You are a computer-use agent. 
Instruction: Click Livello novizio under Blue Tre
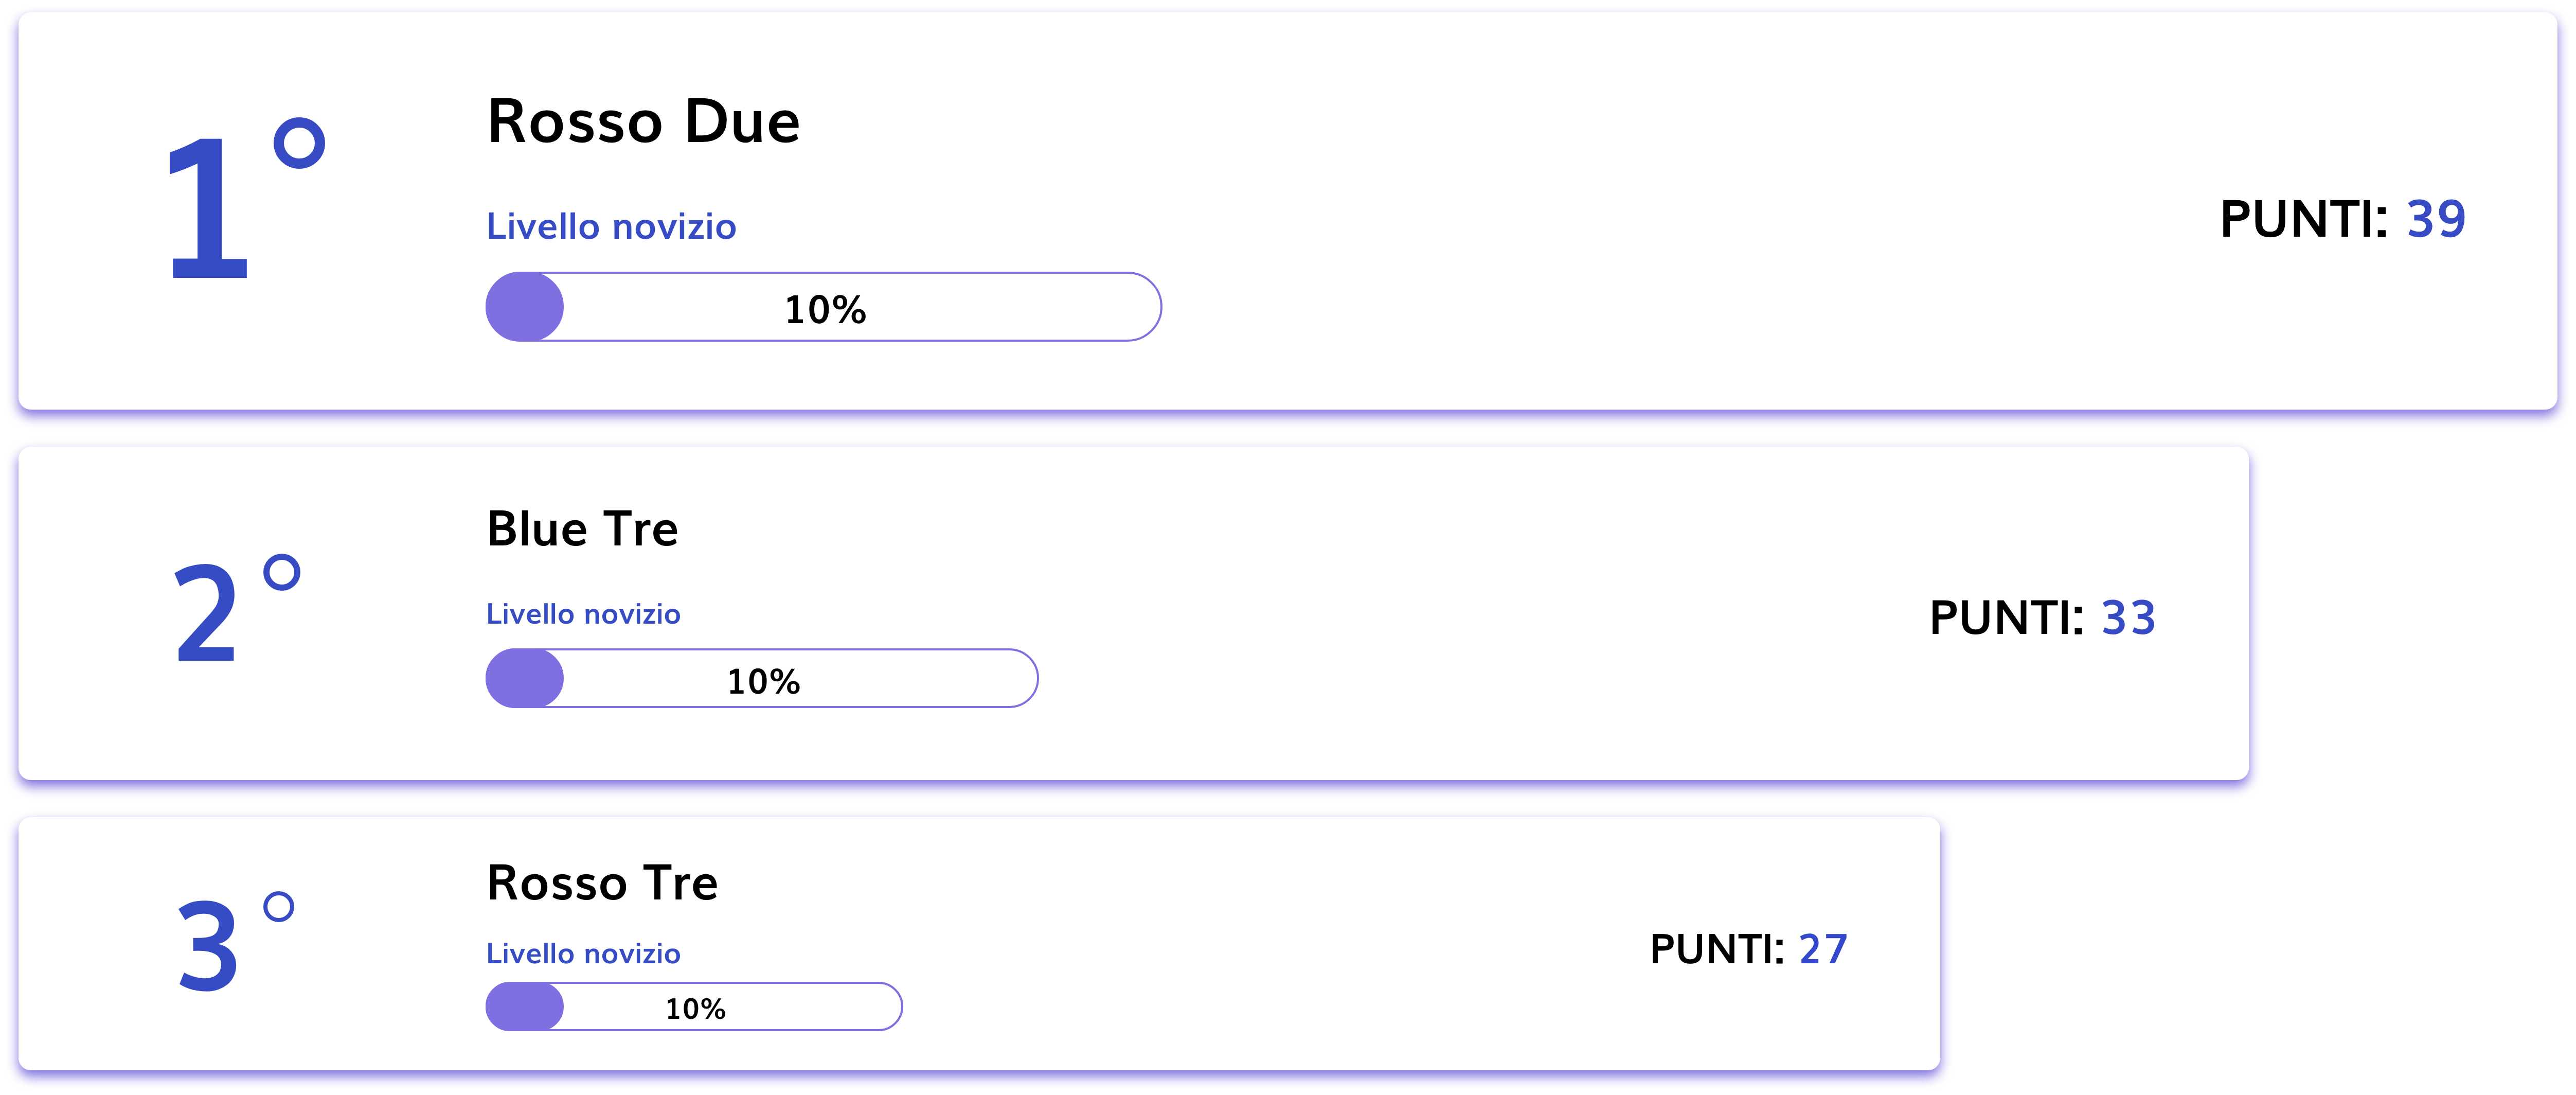(583, 614)
